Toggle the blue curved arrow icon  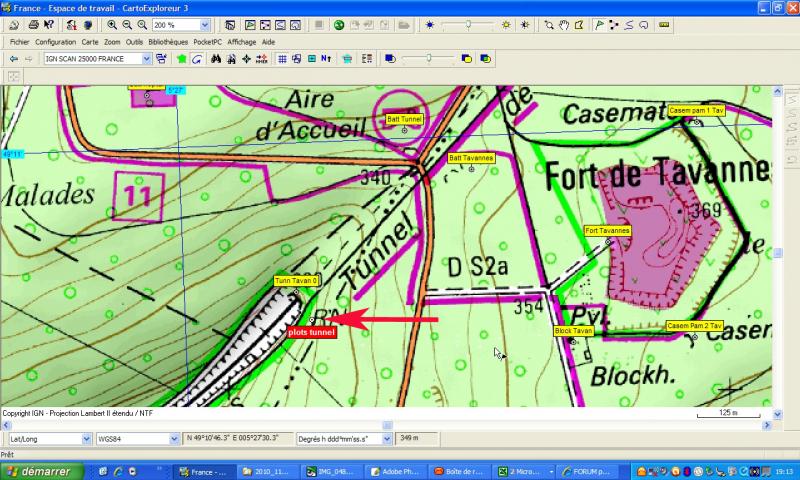[x=196, y=59]
